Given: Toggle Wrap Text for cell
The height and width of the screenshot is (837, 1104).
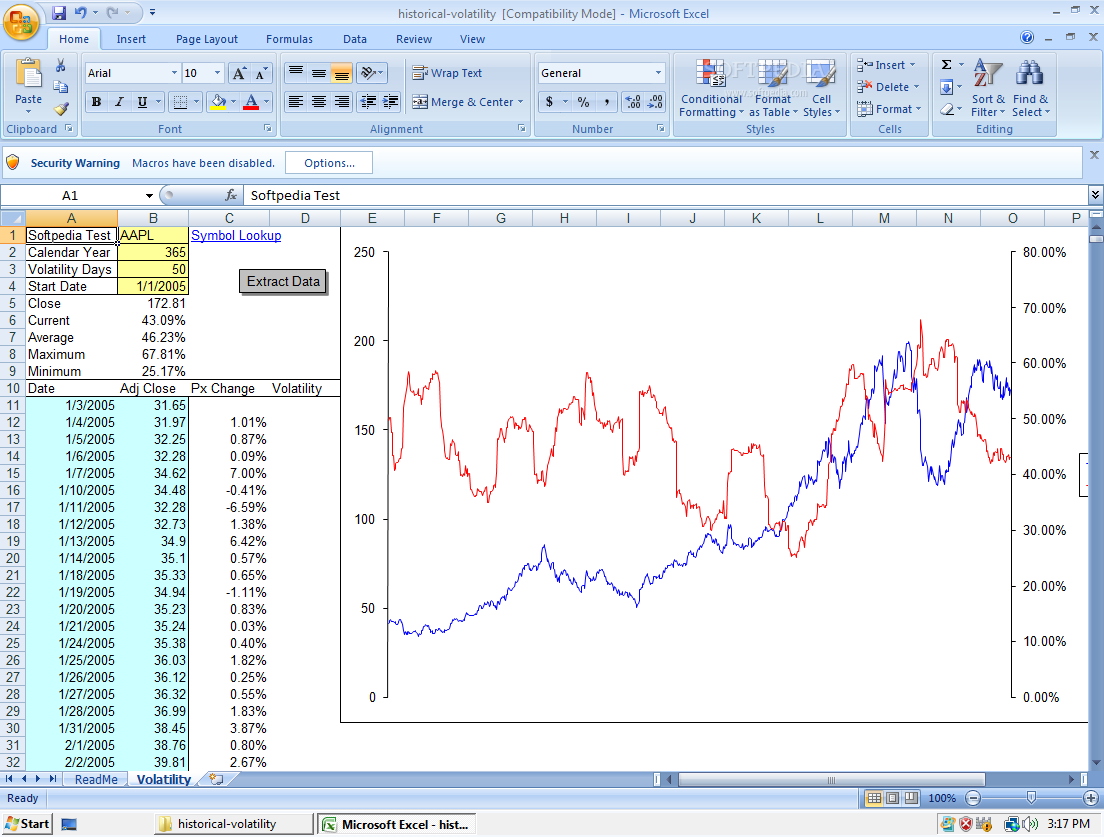Looking at the screenshot, I should (446, 73).
